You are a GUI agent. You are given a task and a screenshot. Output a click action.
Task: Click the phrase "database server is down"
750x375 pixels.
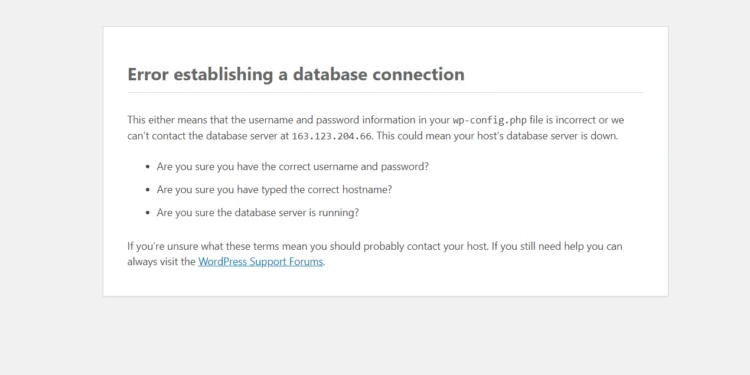(x=562, y=136)
